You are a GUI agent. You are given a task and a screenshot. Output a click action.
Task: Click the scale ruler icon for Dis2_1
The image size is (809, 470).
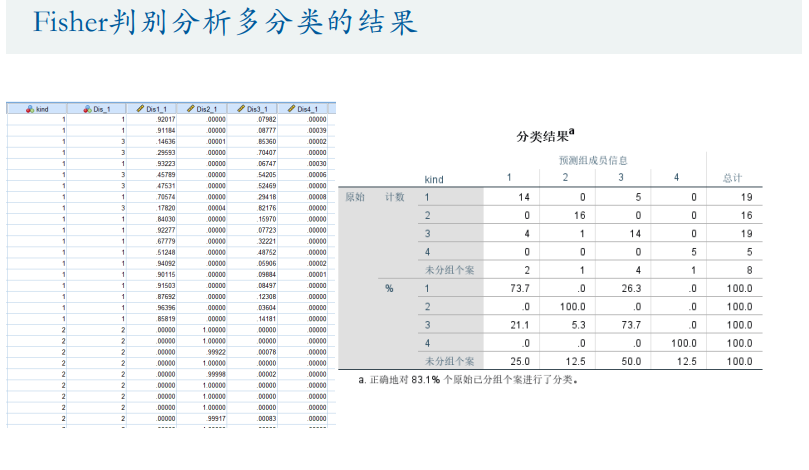click(190, 109)
